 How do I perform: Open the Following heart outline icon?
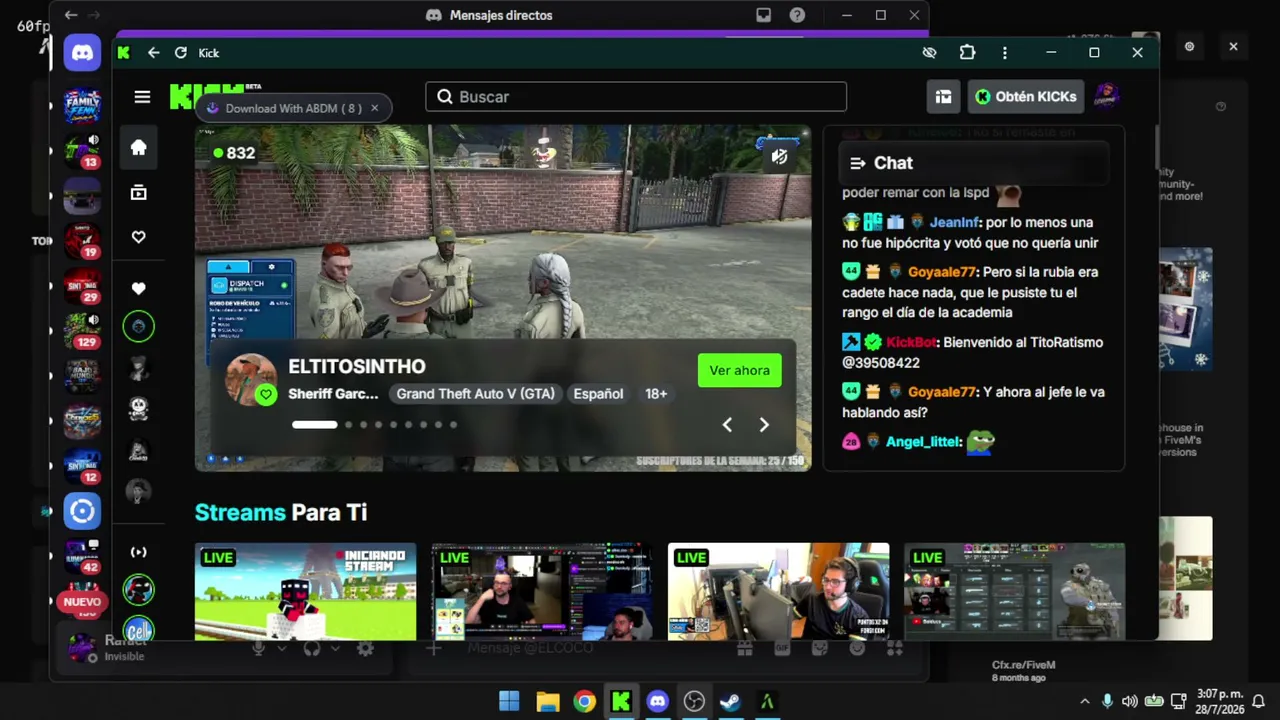pyautogui.click(x=139, y=237)
